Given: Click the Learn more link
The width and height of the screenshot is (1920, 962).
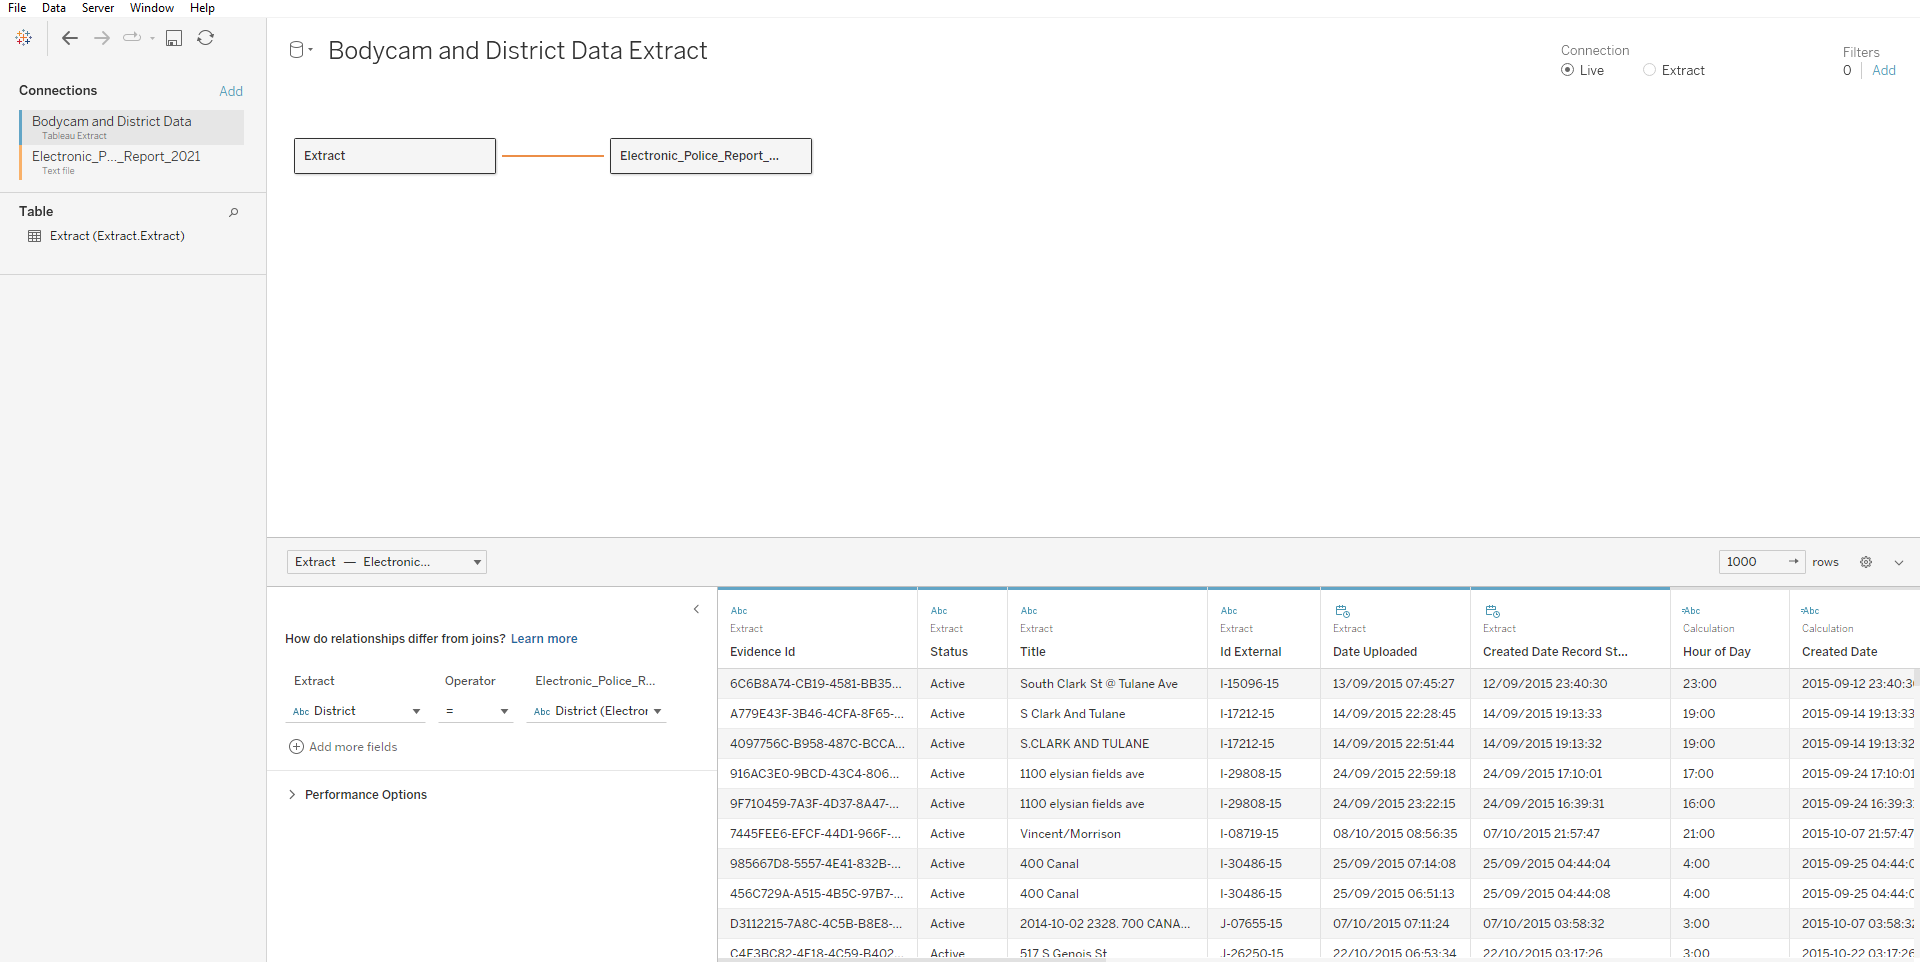Looking at the screenshot, I should [x=544, y=639].
